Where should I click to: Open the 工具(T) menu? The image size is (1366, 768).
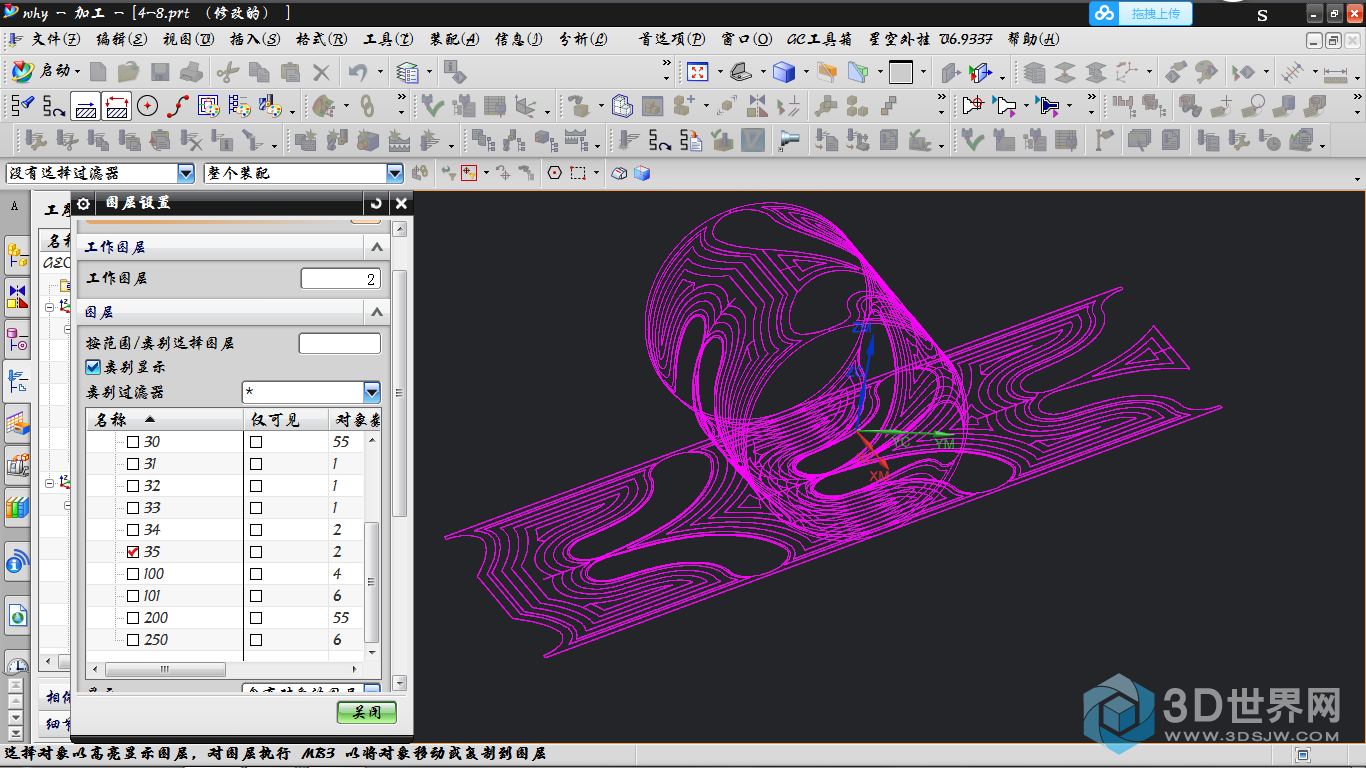(388, 40)
